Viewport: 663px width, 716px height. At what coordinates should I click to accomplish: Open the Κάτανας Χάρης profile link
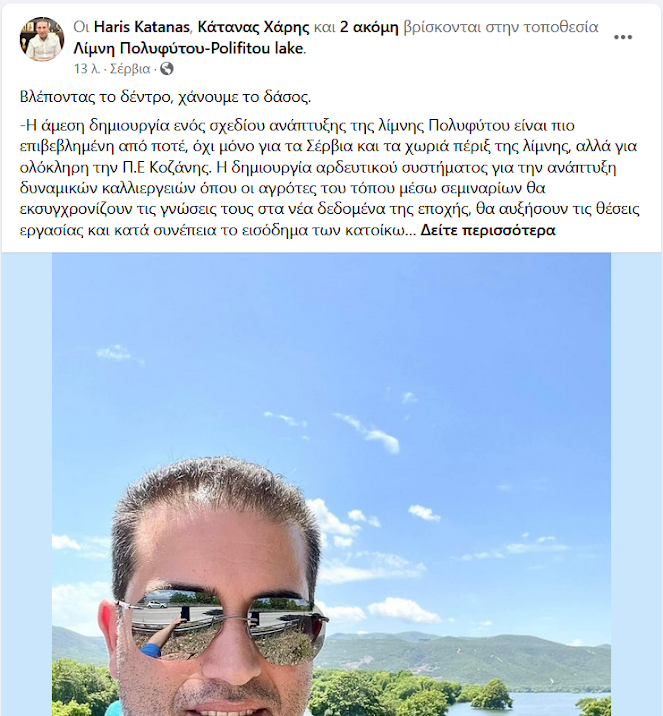coord(253,27)
